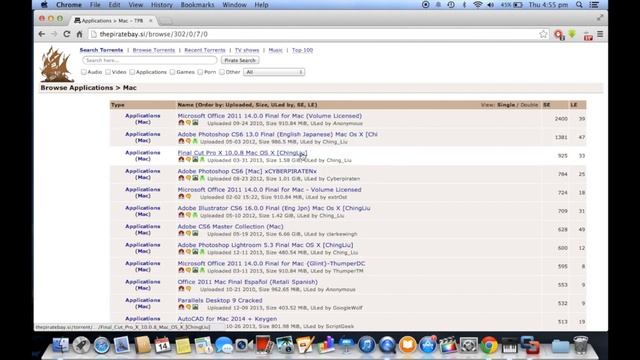
Task: Sort by the LE column header
Action: [x=573, y=105]
